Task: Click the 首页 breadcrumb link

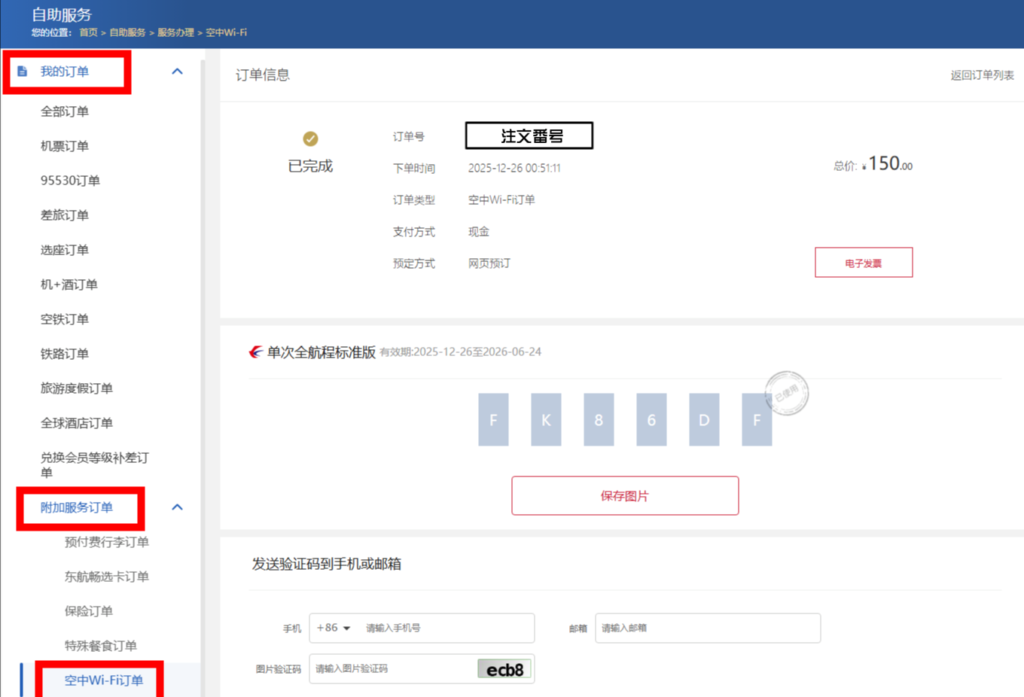Action: coord(89,33)
